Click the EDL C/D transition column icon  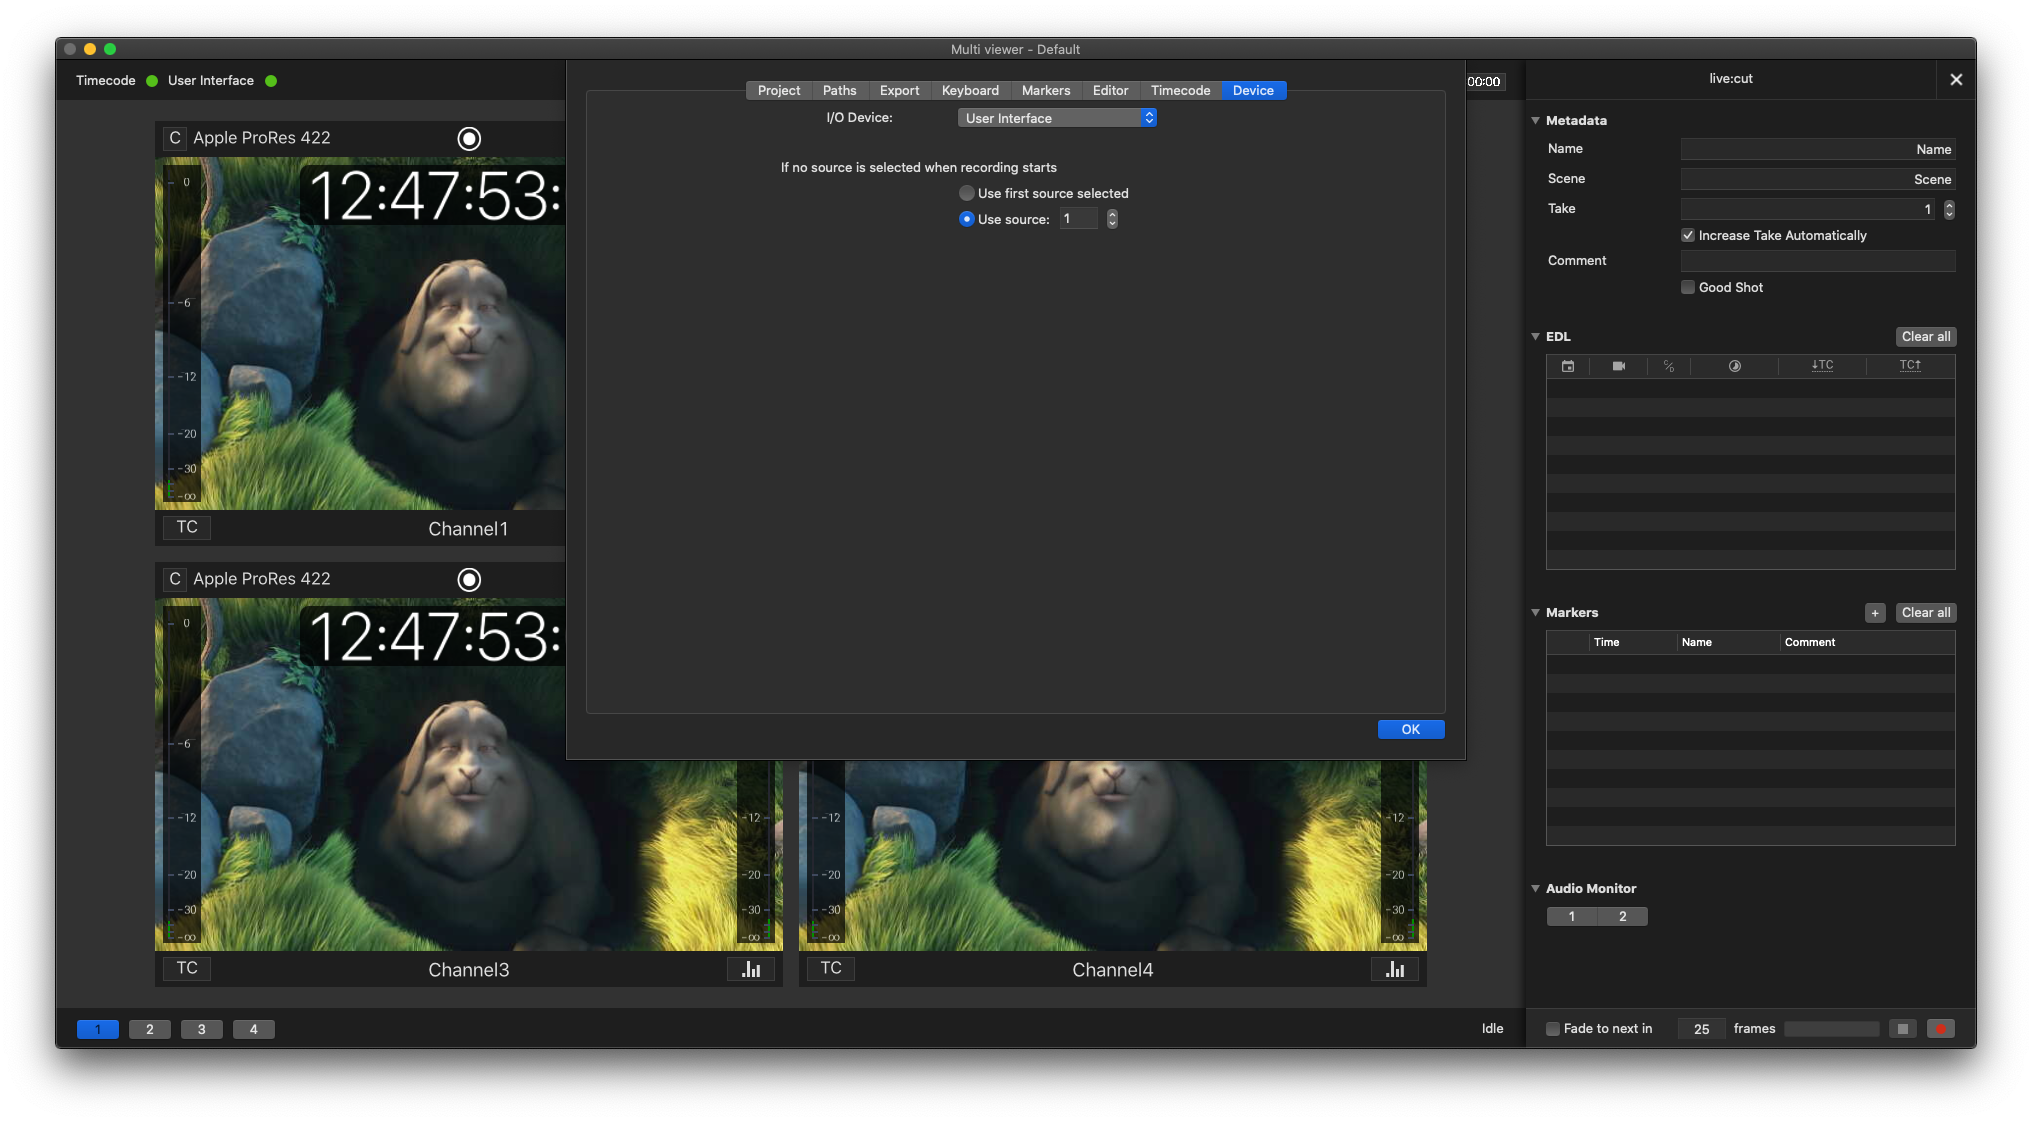1669,366
